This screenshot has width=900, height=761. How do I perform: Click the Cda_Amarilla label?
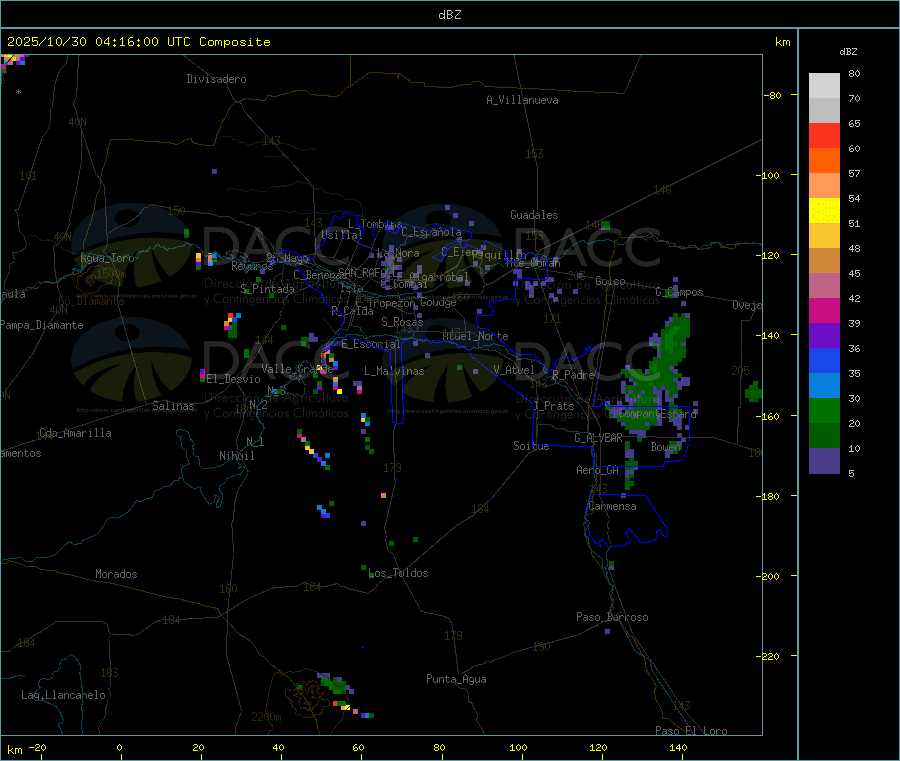(x=75, y=433)
